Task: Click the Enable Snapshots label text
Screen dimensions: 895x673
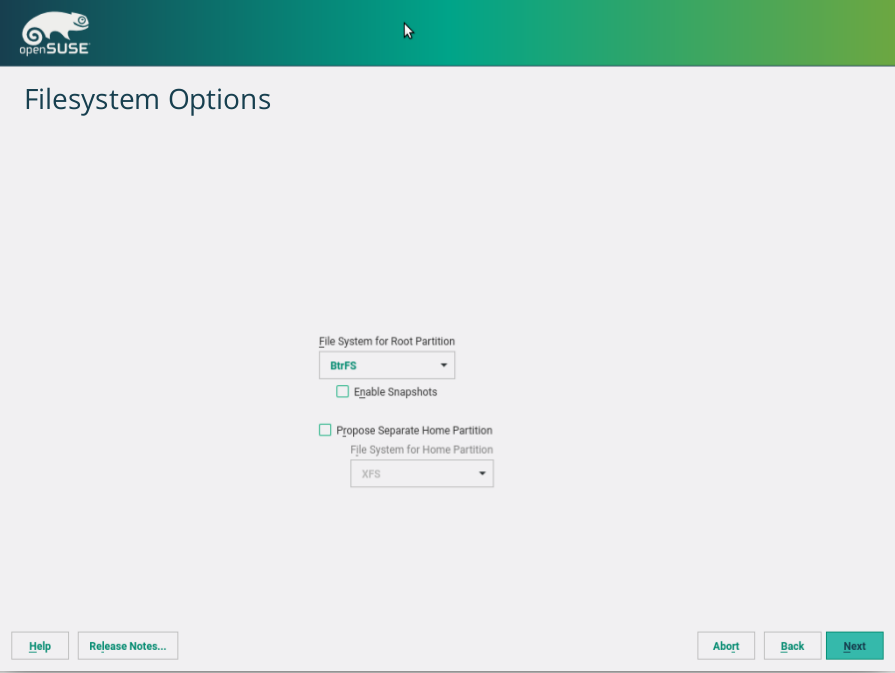Action: [x=395, y=392]
